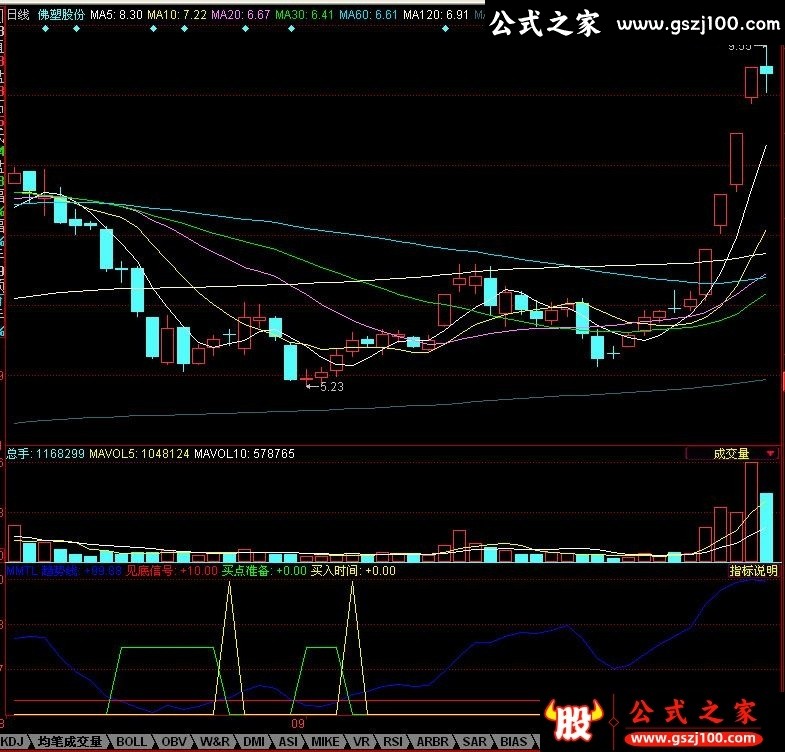The width and height of the screenshot is (785, 752).
Task: Select the 均笔成交量 indicator tab
Action: point(69,741)
